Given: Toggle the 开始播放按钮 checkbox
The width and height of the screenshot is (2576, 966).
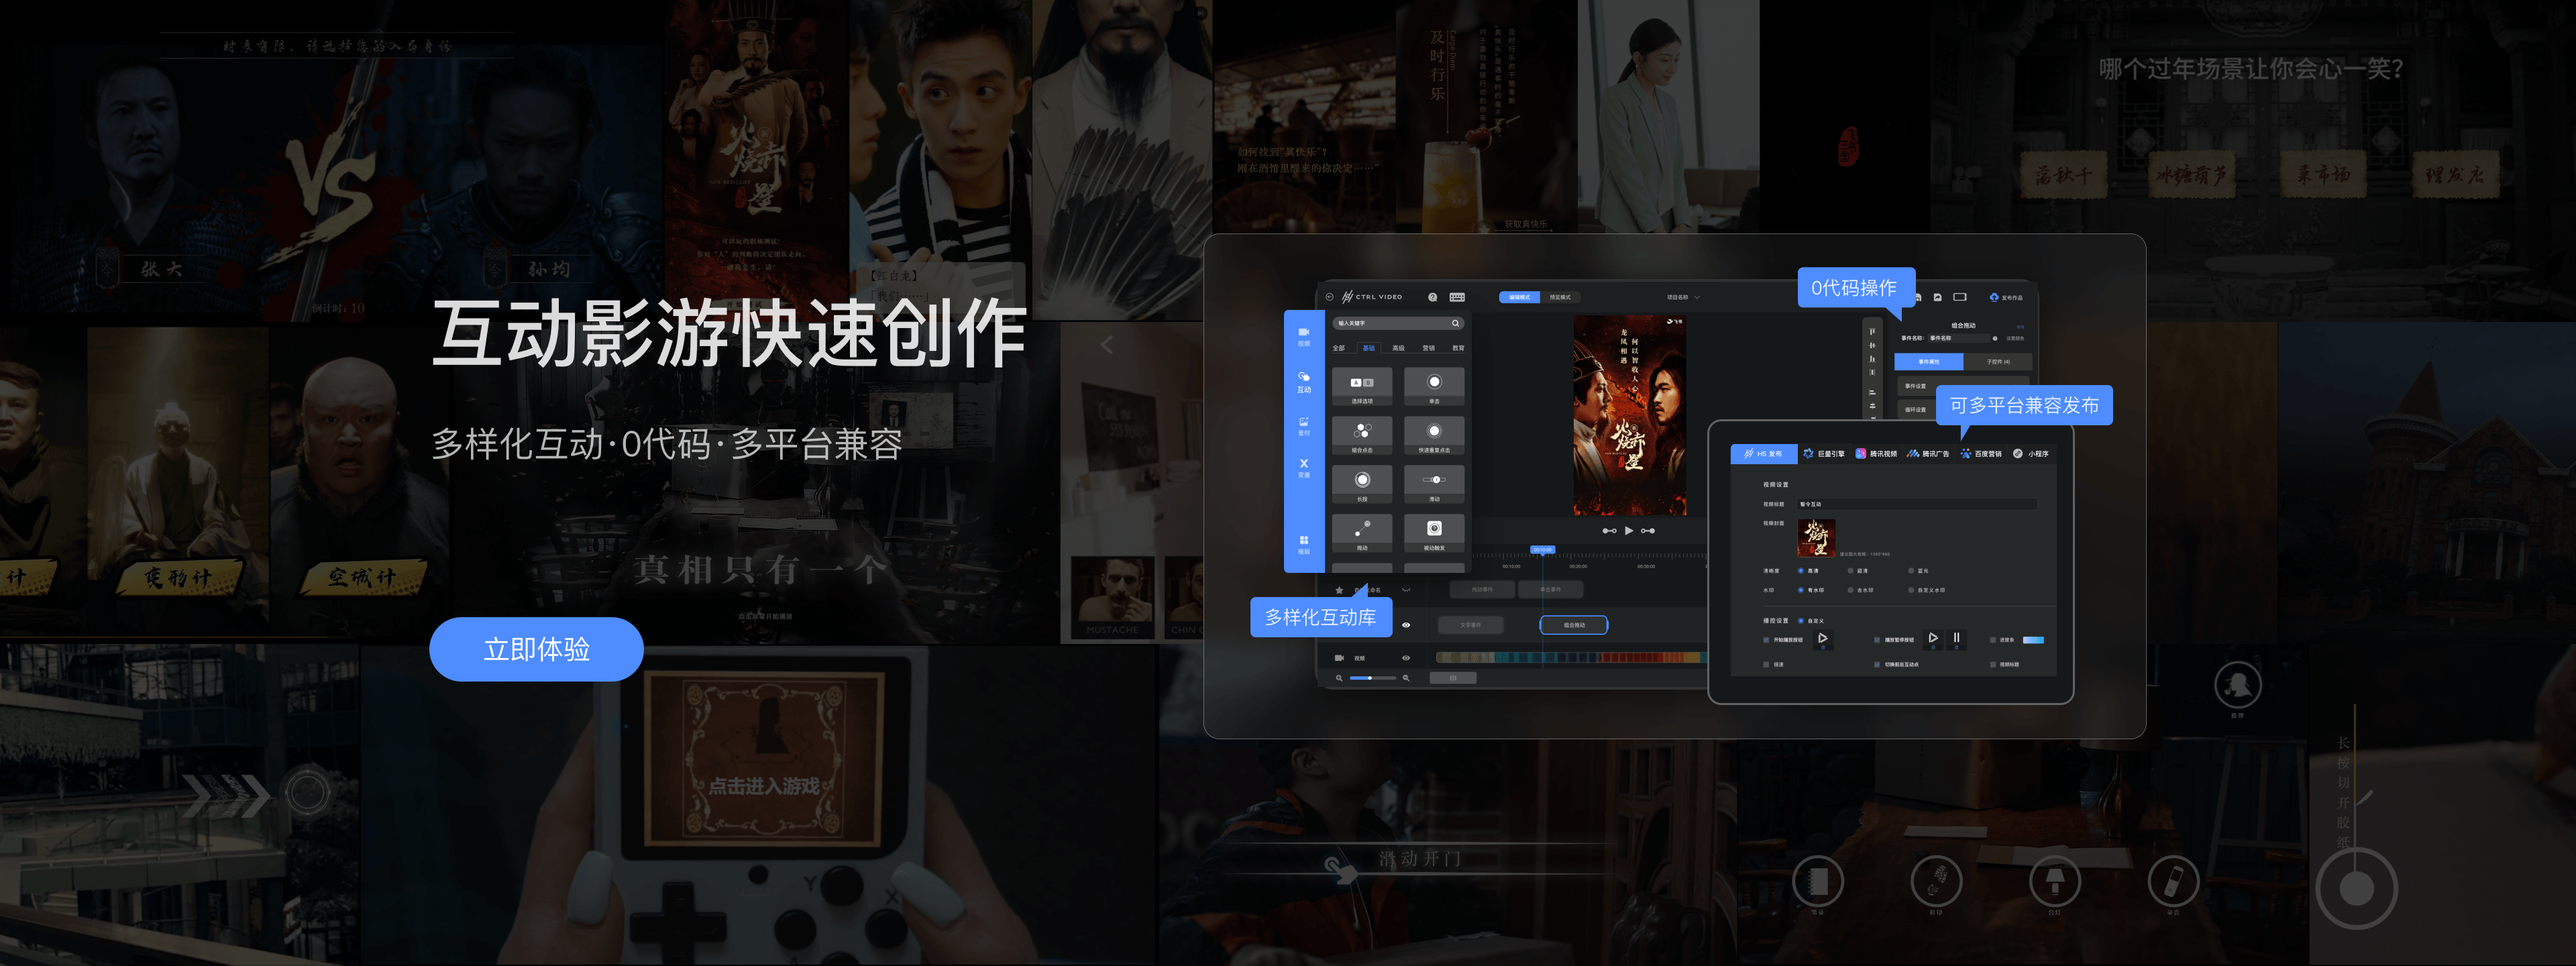Looking at the screenshot, I should tap(1766, 640).
